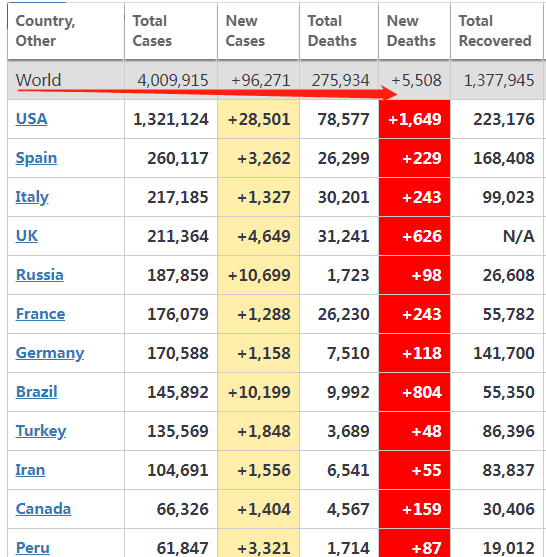Screen dimensions: 546x557
Task: Sort by Country, Other column header
Action: point(66,31)
